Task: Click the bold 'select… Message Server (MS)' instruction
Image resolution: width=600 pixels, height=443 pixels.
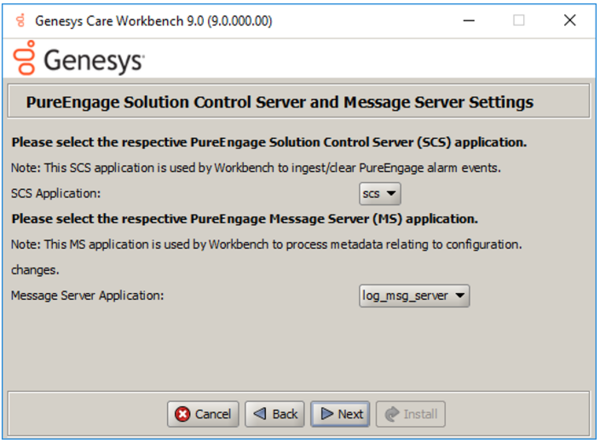Action: coord(245,219)
